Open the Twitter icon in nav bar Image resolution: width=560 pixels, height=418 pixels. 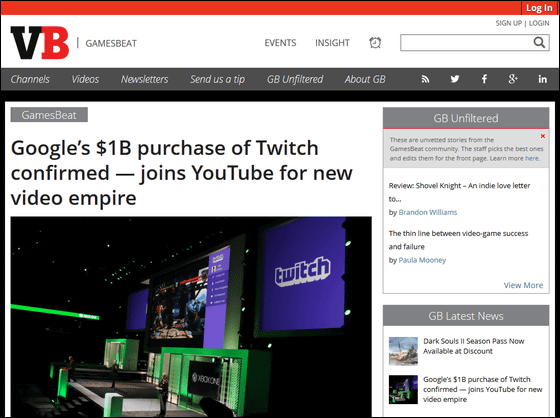(x=455, y=79)
